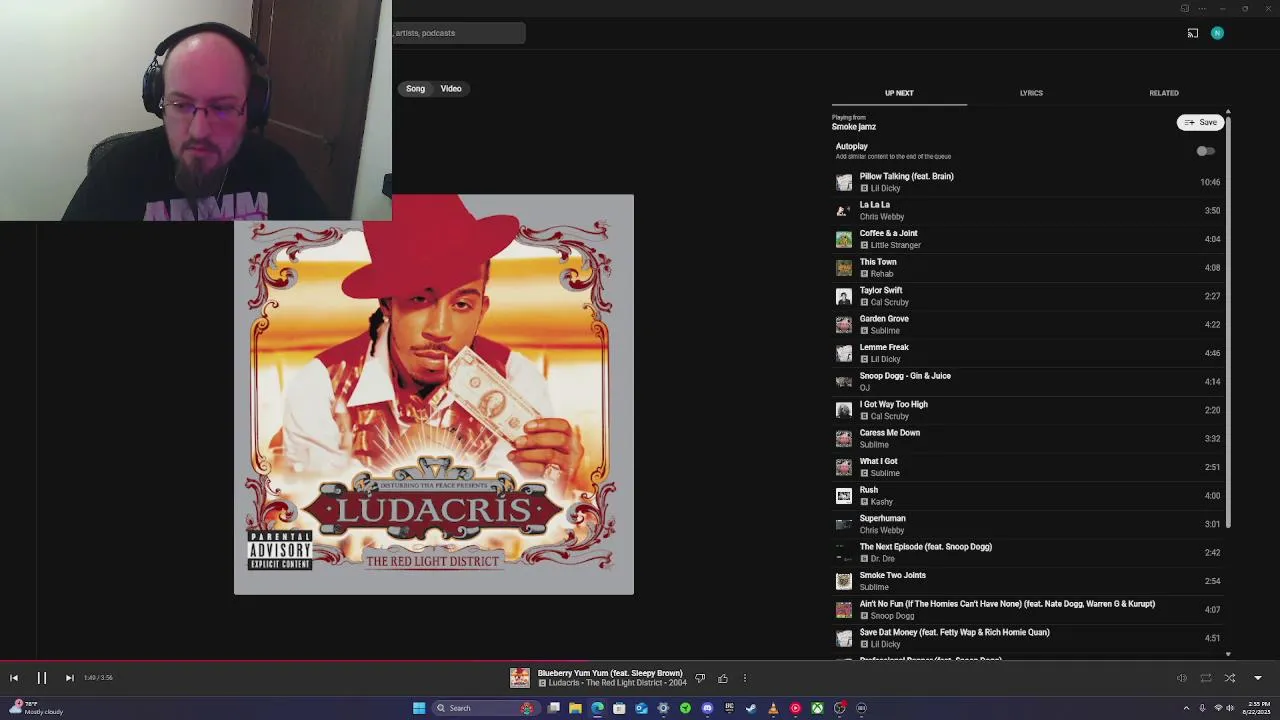Toggle shuffle in the player bar
Image resolution: width=1280 pixels, height=720 pixels.
tap(1230, 678)
